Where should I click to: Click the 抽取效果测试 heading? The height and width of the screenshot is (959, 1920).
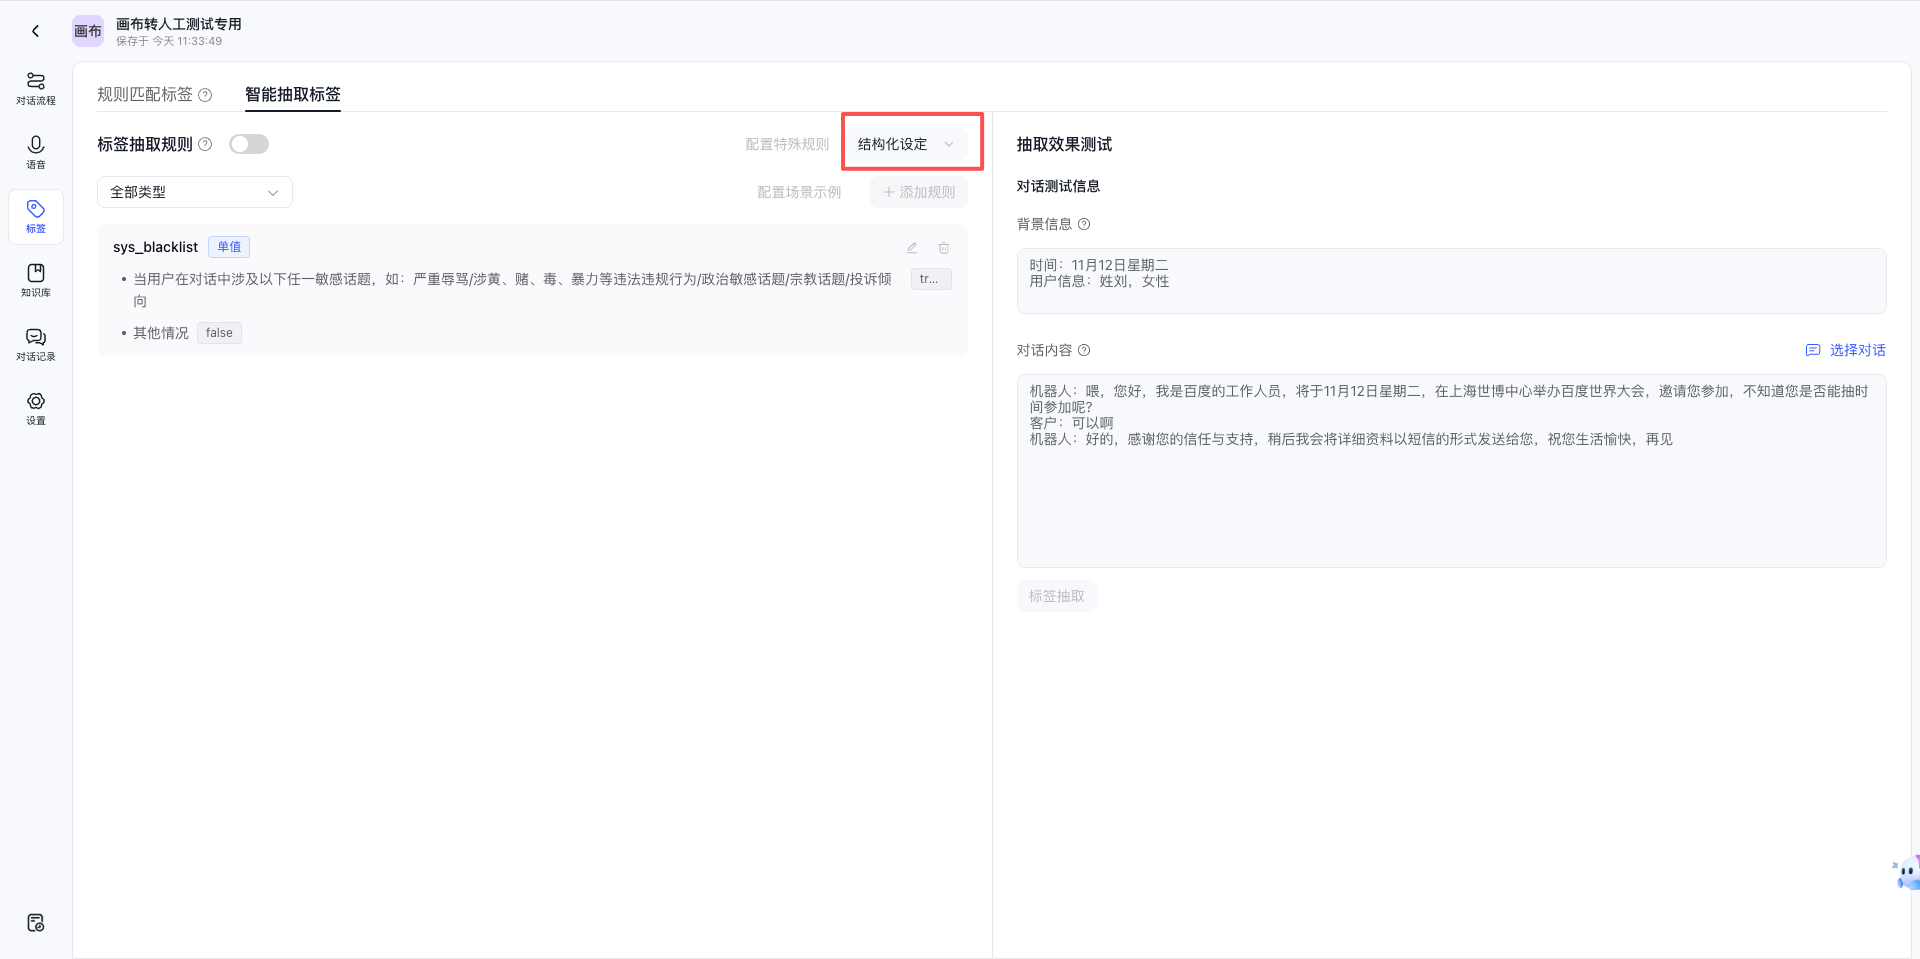click(x=1064, y=144)
